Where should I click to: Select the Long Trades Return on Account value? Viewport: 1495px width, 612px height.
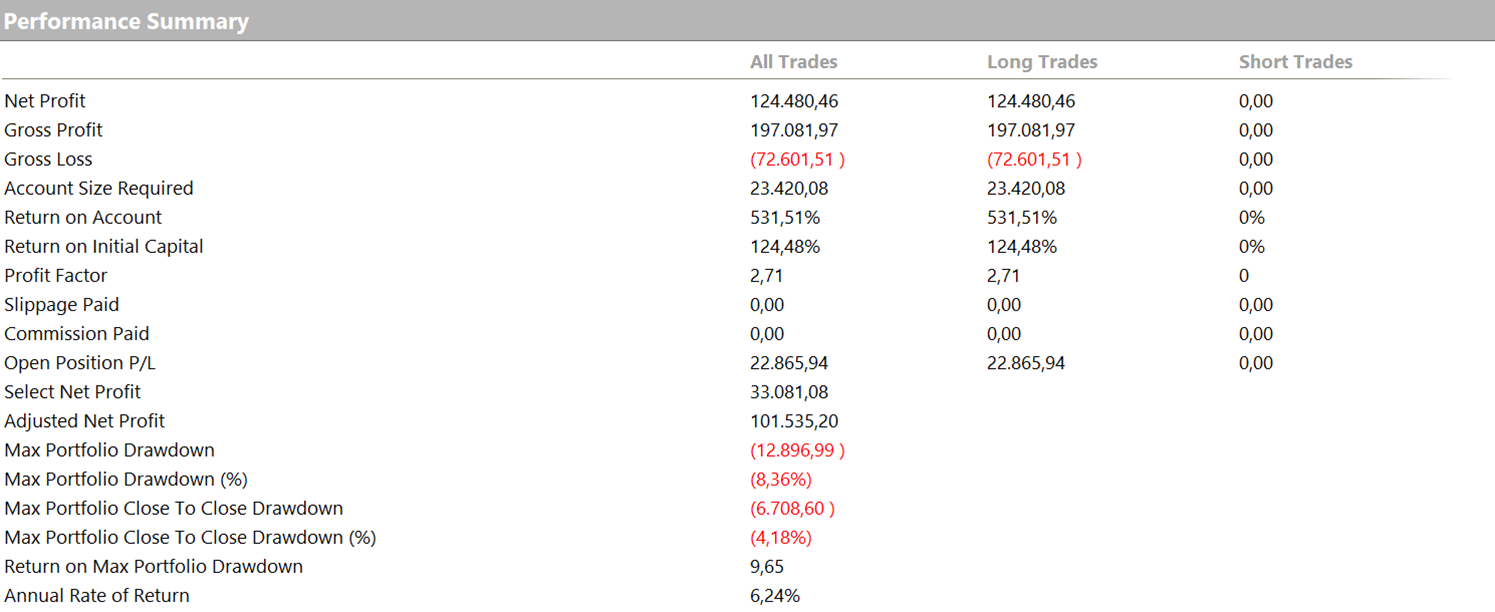(x=1021, y=217)
